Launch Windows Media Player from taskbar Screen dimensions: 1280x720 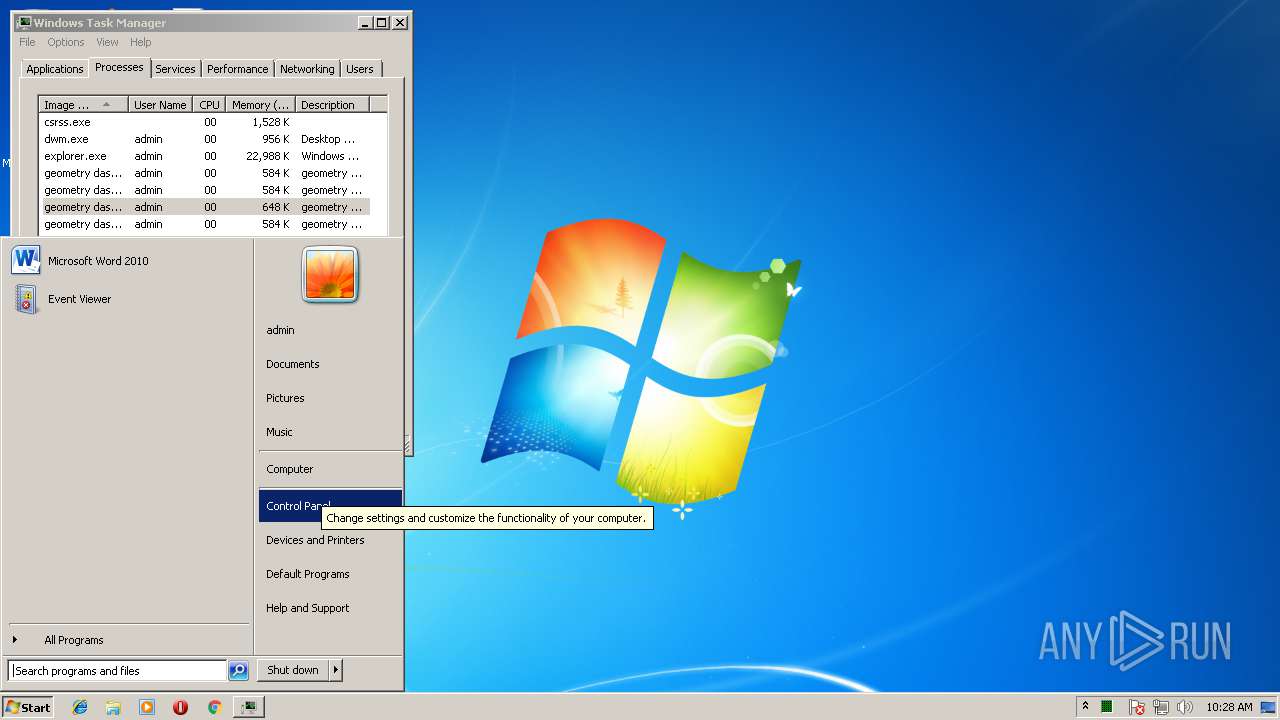(x=147, y=707)
